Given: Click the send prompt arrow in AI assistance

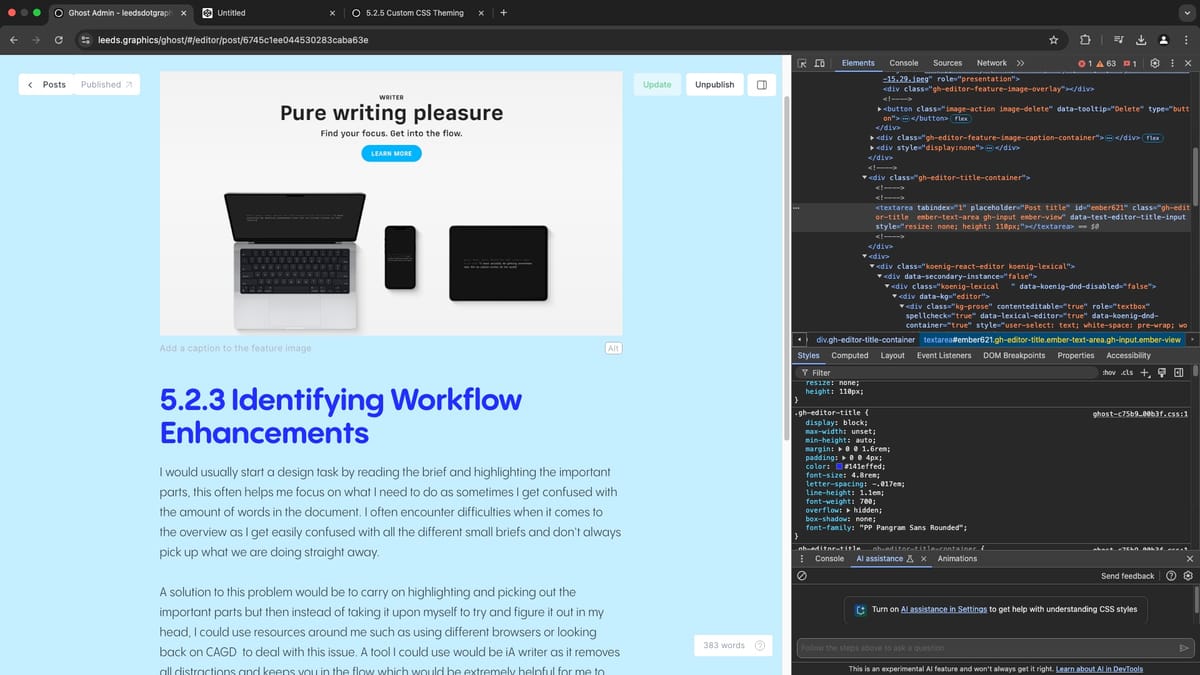Looking at the screenshot, I should 1183,647.
